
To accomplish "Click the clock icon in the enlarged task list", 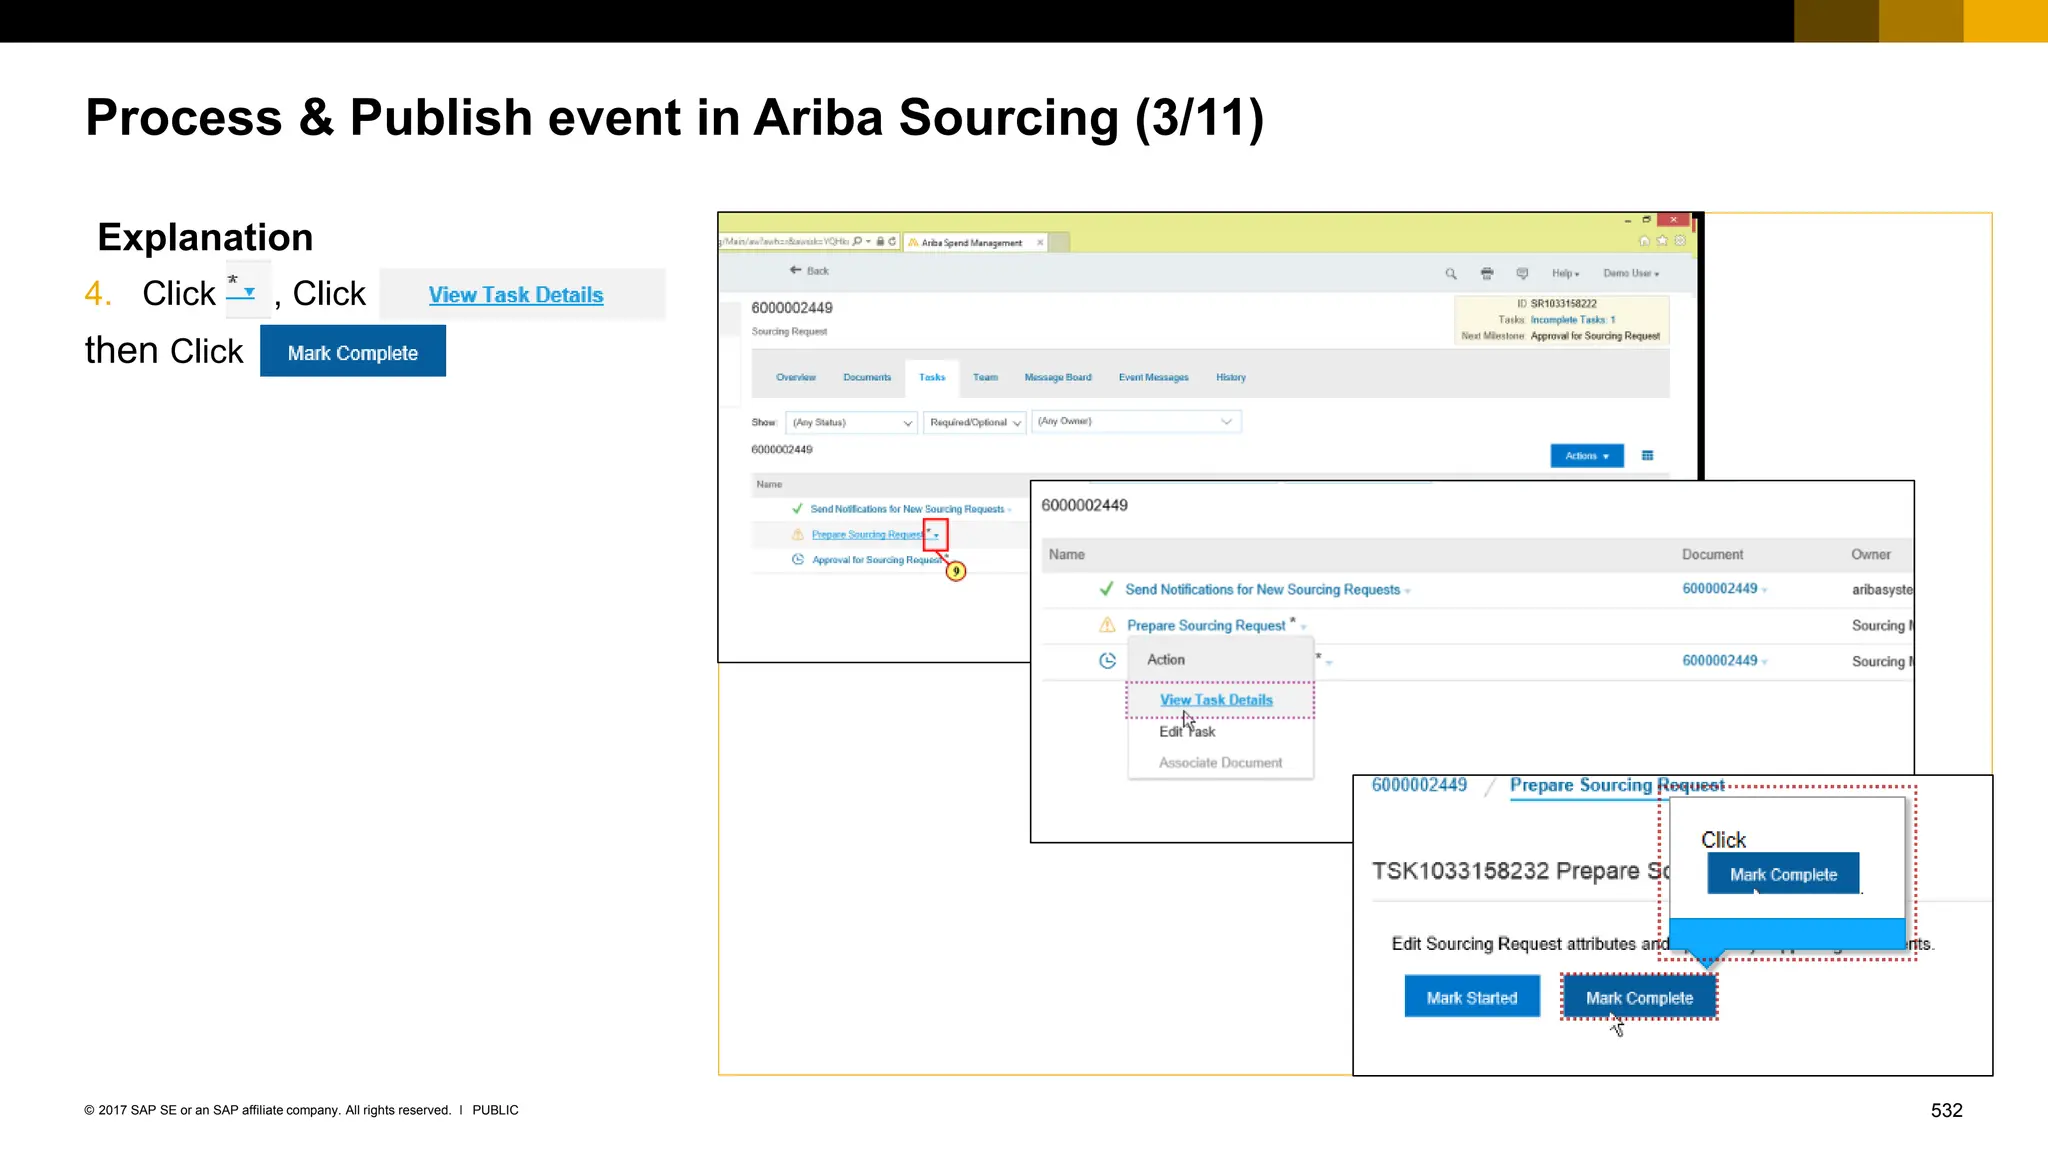I will (x=1107, y=660).
